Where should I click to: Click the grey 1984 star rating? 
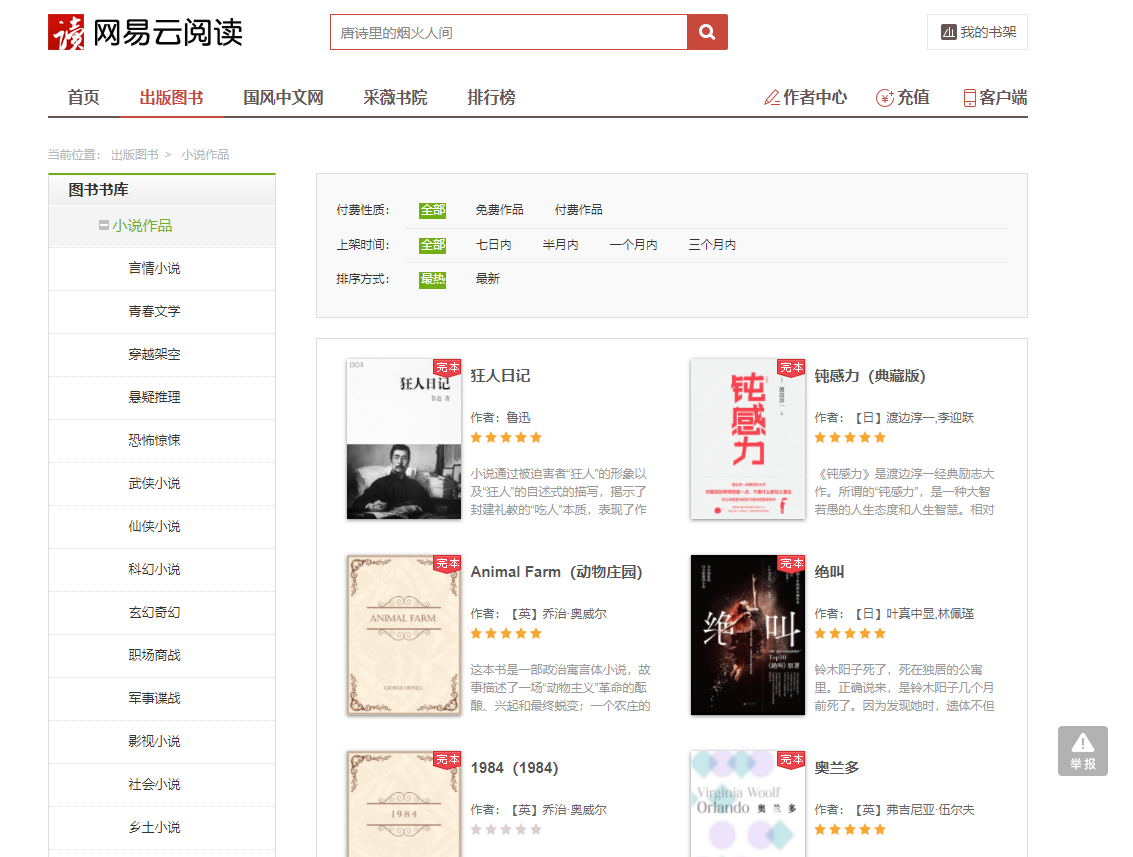(506, 830)
